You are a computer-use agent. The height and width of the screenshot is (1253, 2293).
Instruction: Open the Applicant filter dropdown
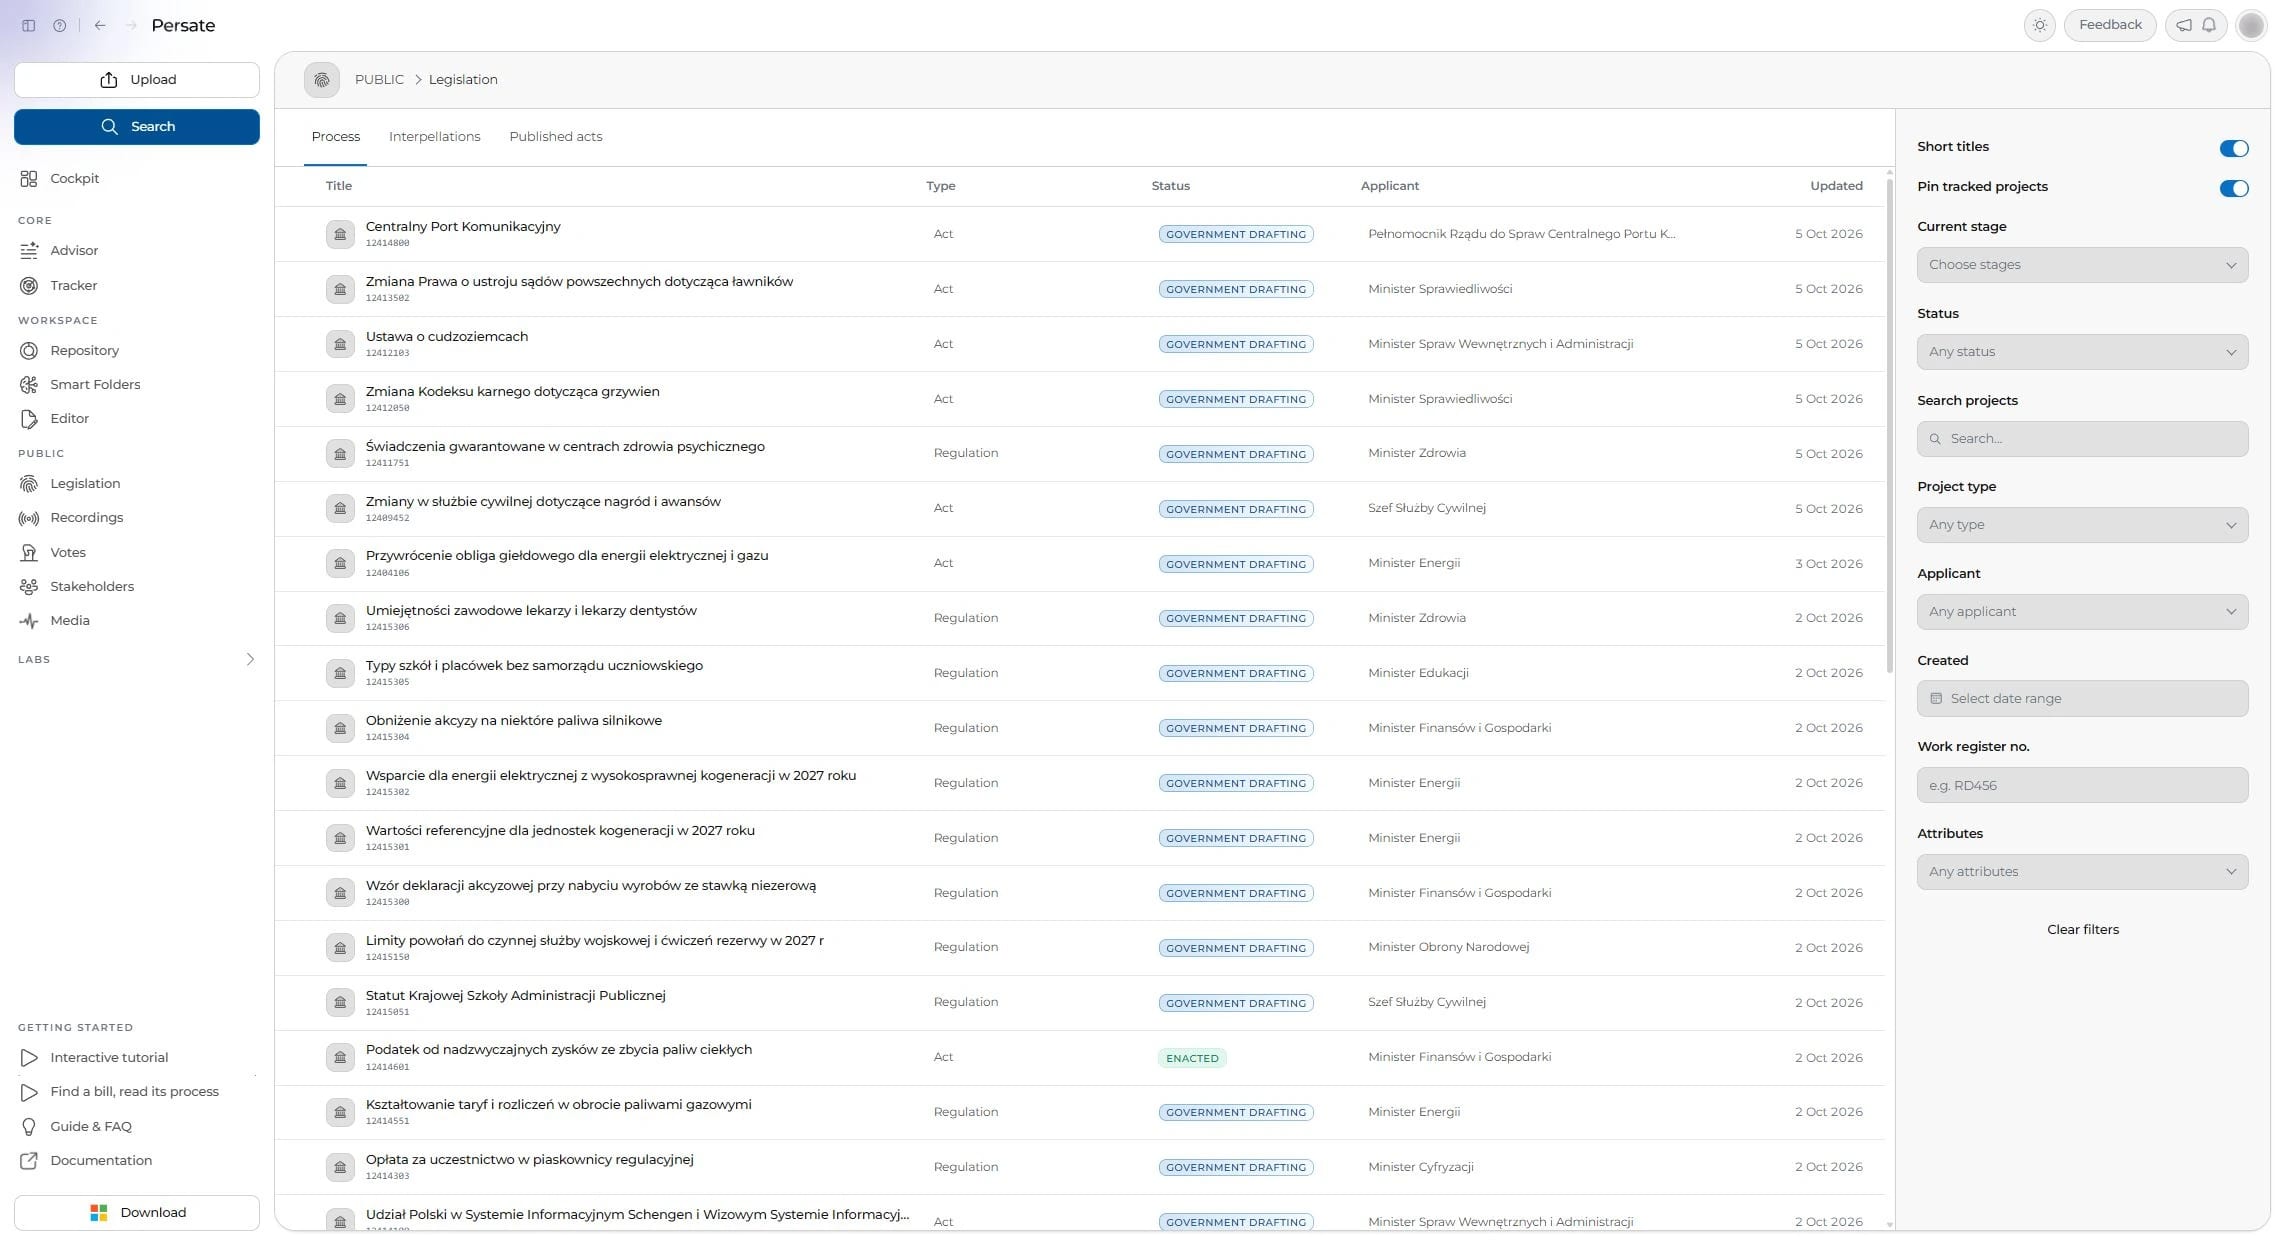coord(2082,612)
